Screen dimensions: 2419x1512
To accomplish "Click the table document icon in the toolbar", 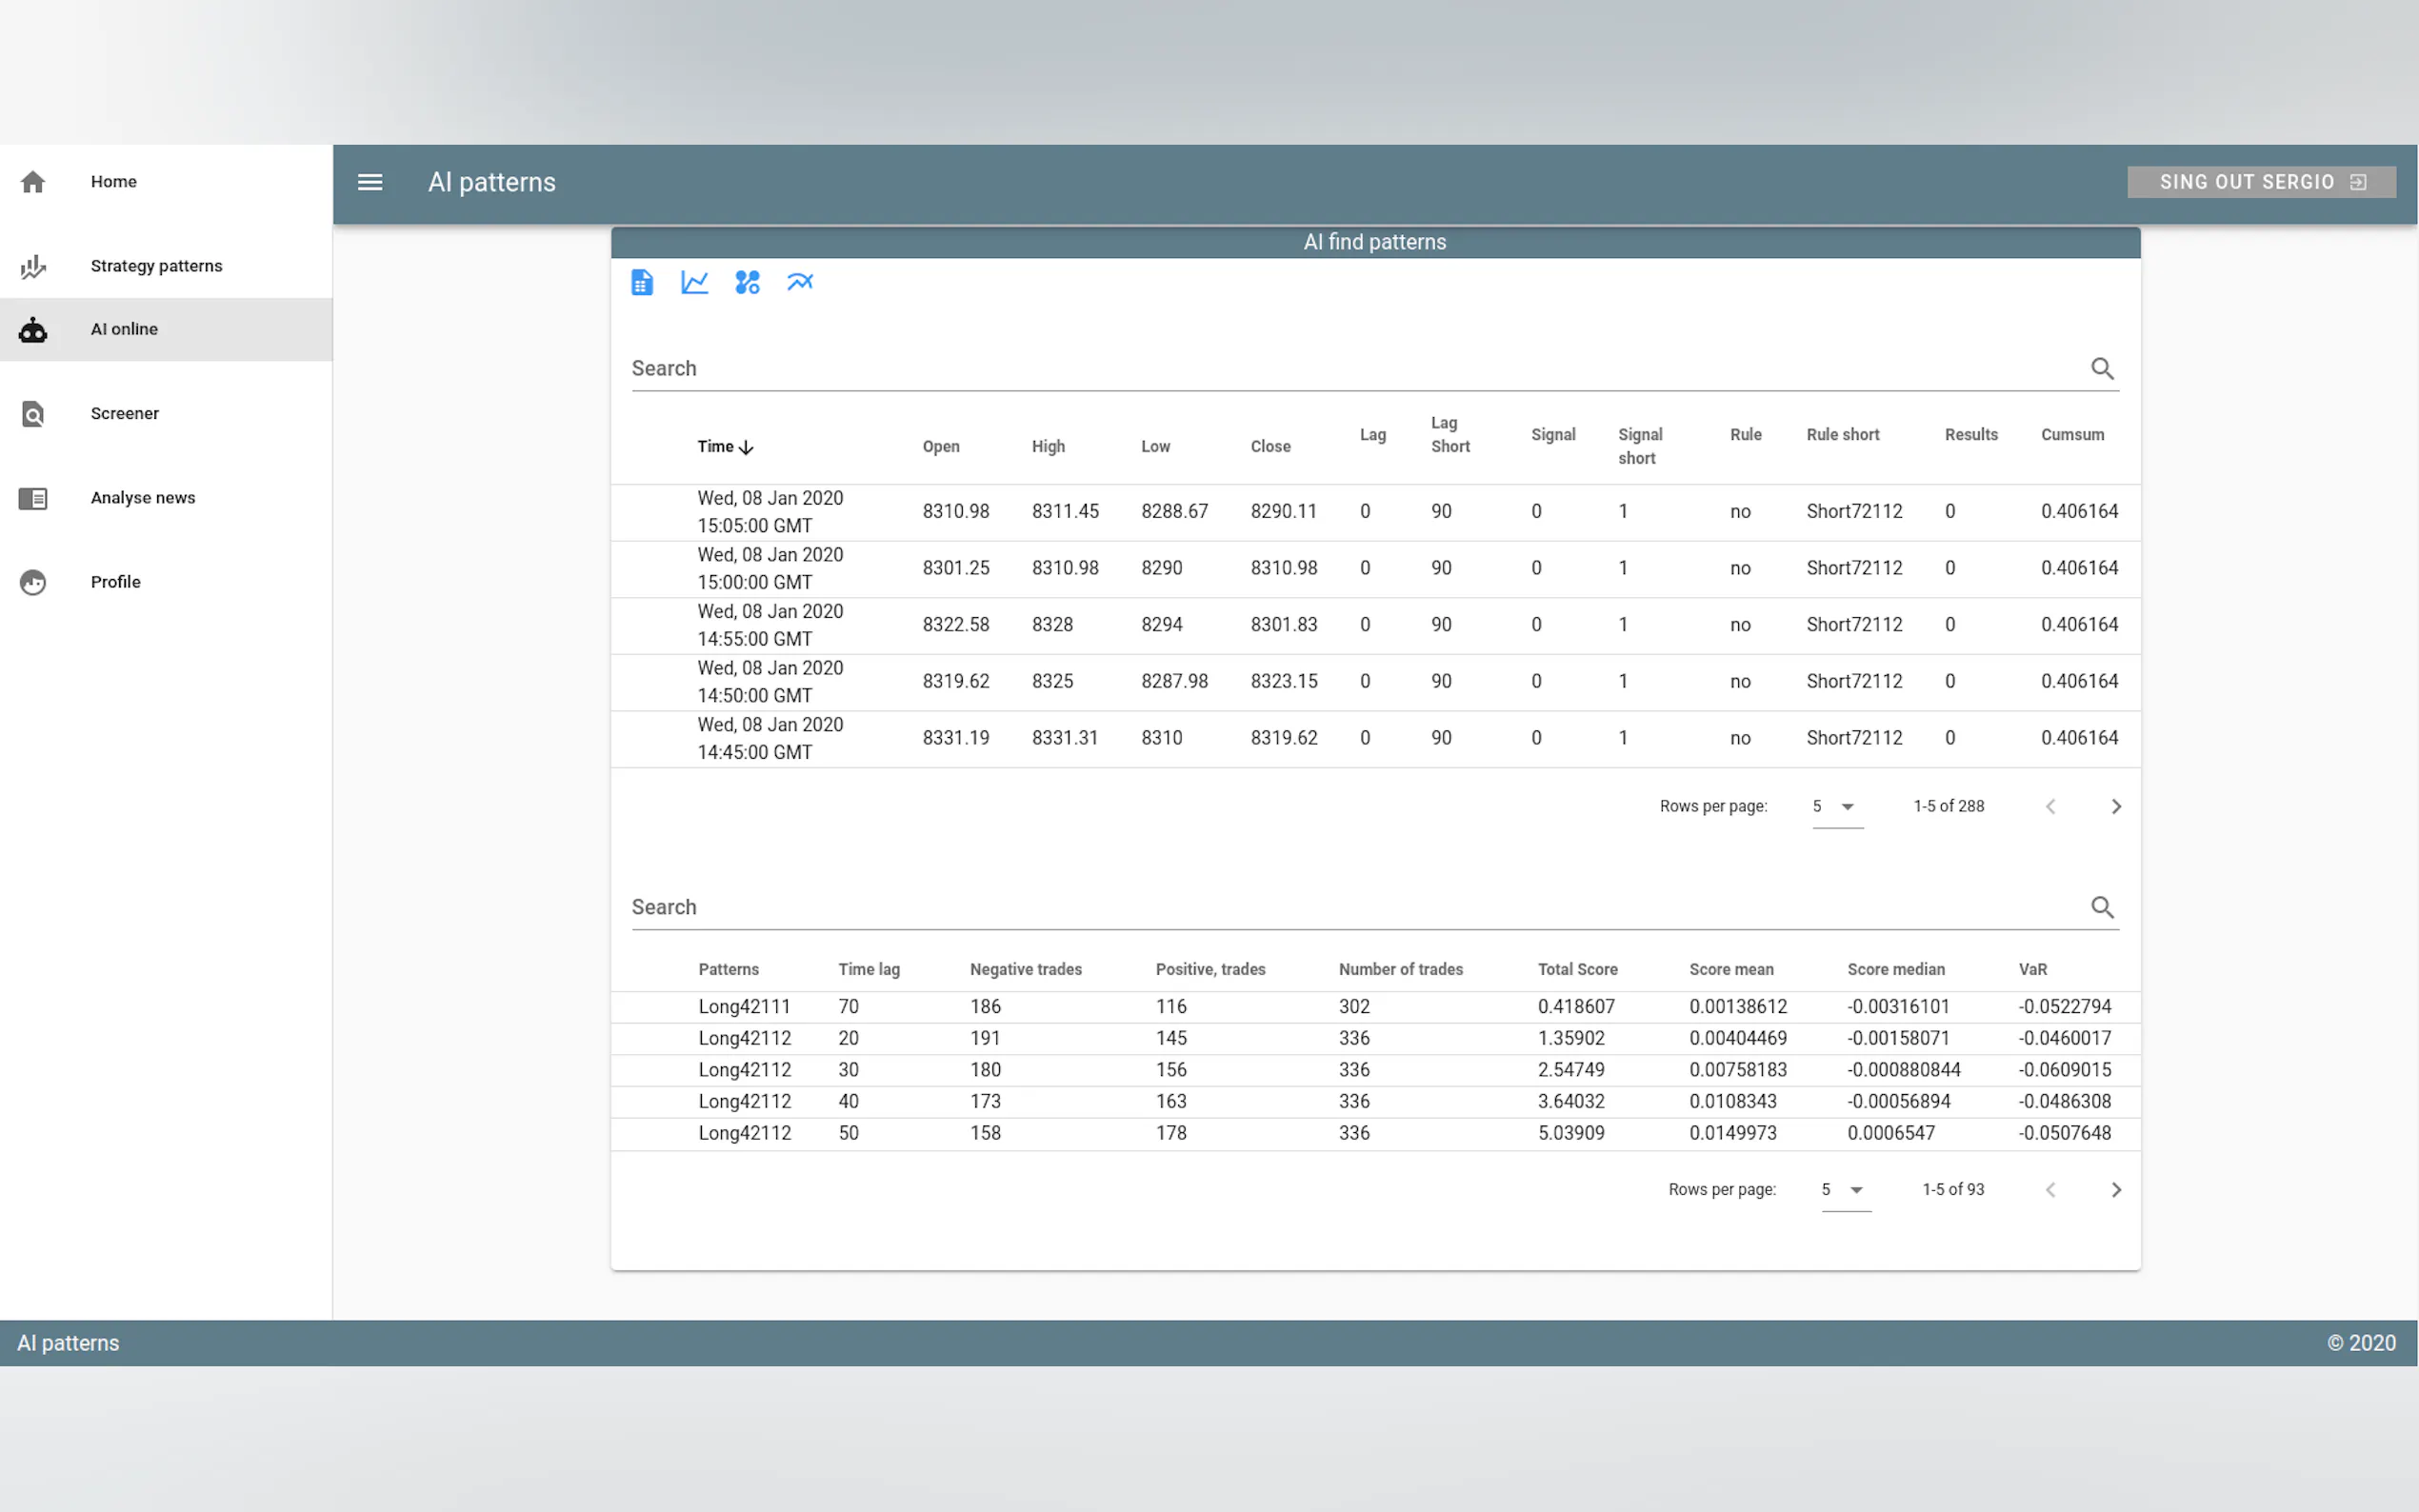I will [x=642, y=283].
